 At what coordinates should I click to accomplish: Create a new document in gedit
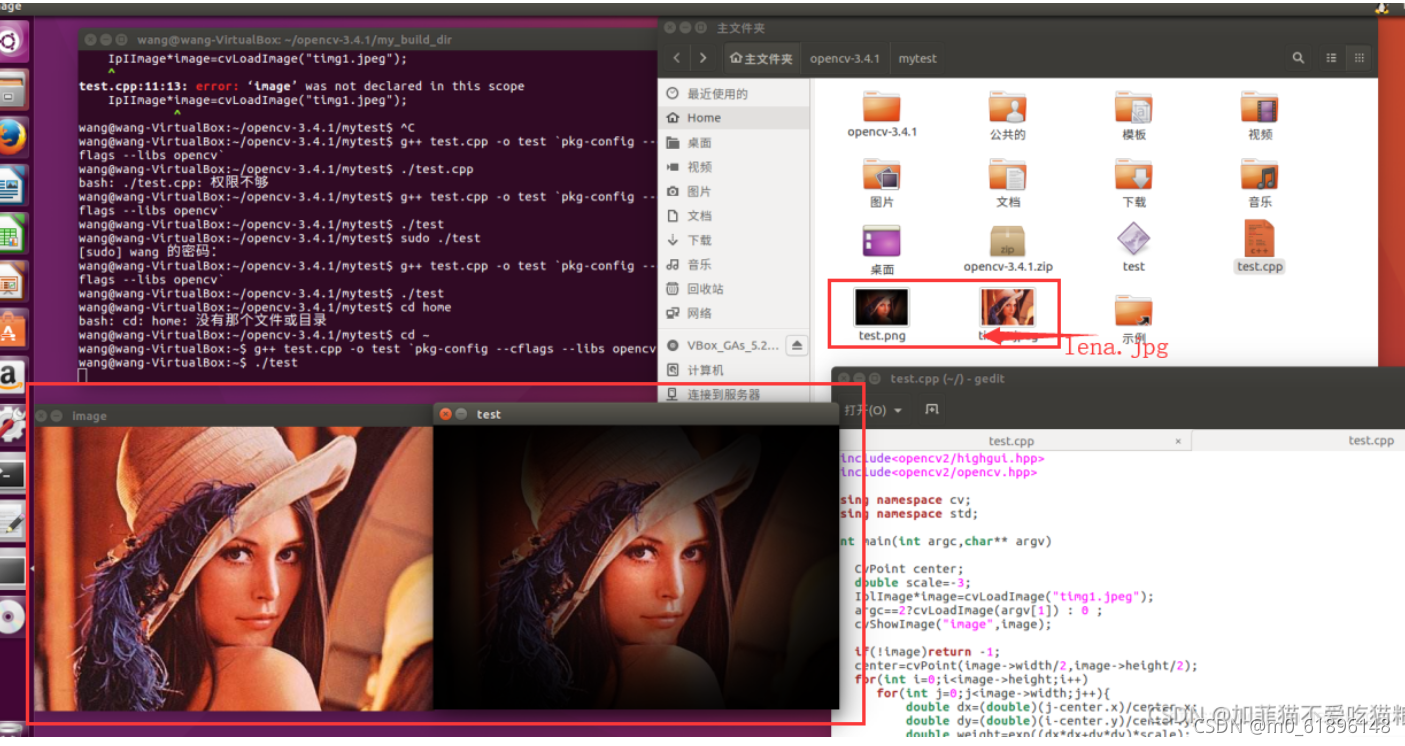pyautogui.click(x=932, y=410)
